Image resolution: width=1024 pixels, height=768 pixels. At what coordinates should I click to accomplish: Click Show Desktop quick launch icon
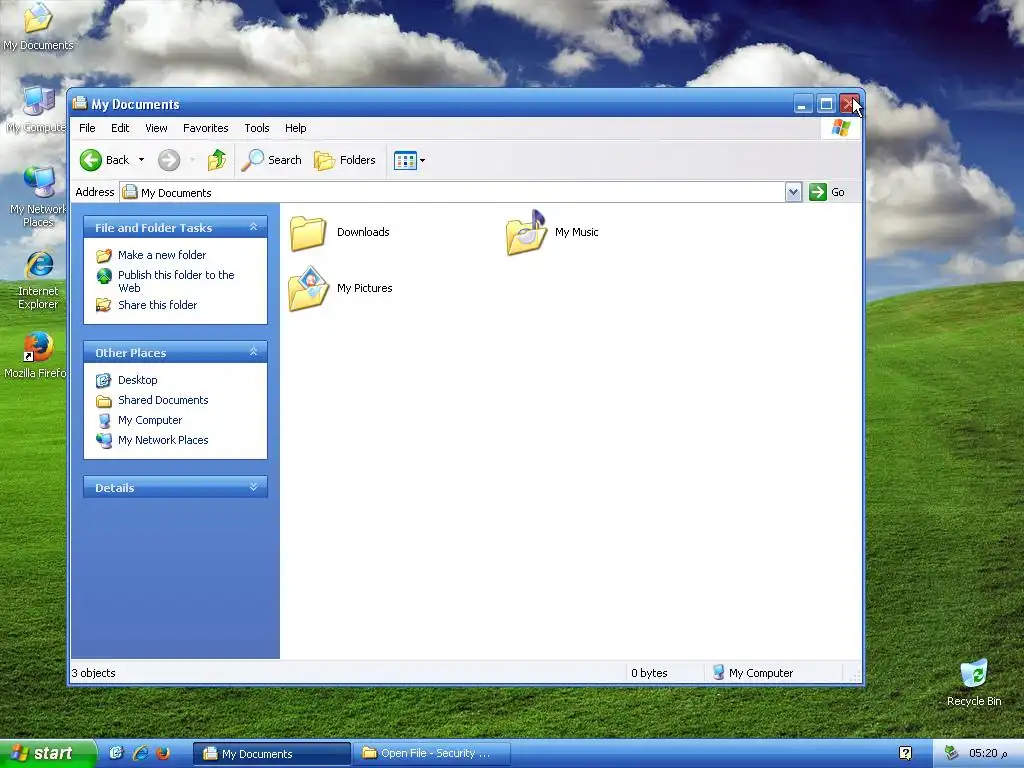tap(116, 753)
